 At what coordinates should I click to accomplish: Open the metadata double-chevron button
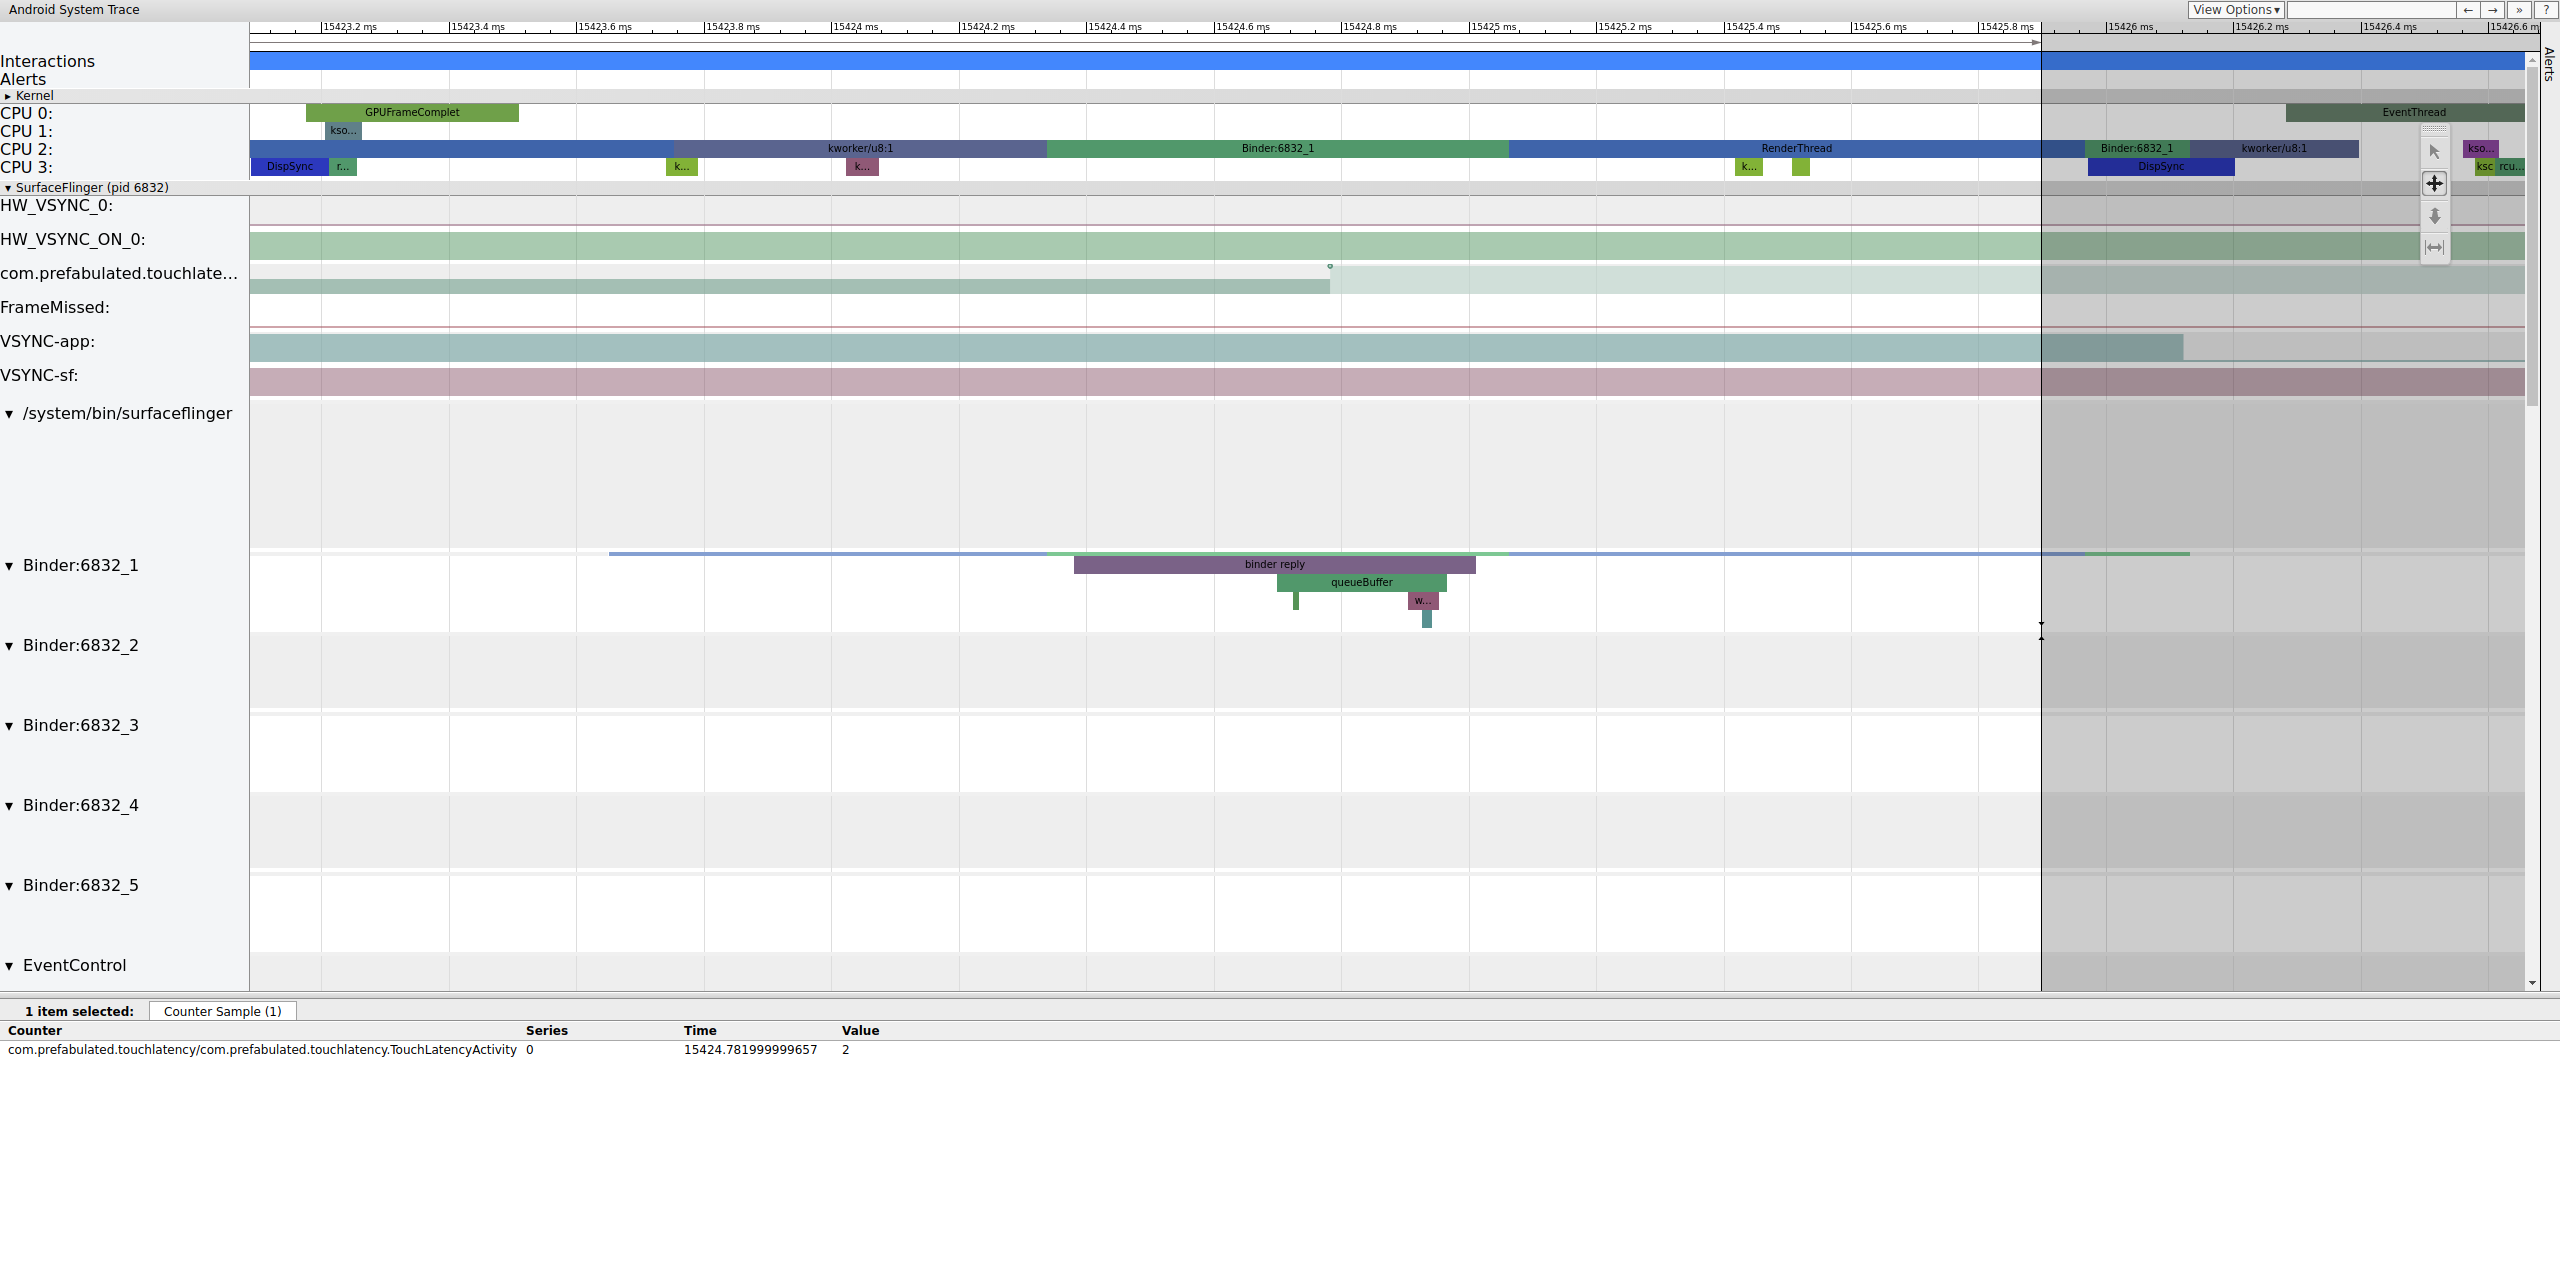coord(2519,10)
